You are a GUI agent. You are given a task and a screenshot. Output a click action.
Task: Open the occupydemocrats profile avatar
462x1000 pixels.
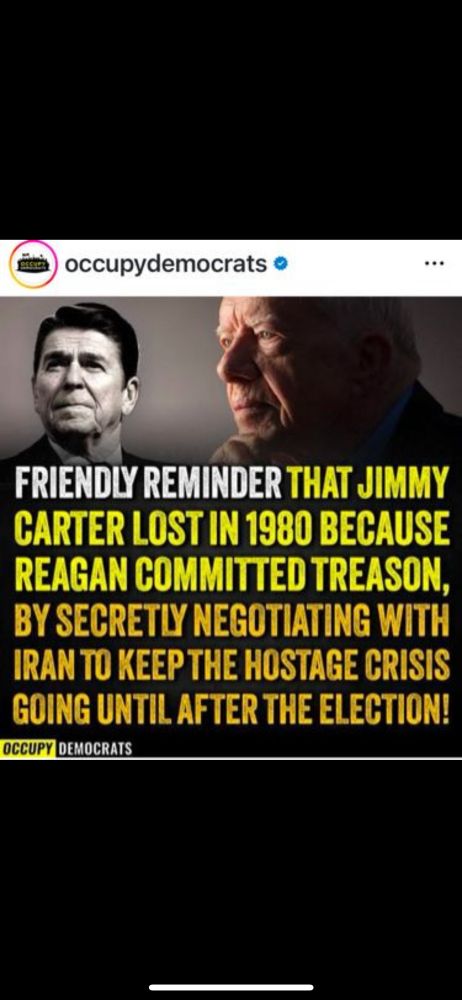pyautogui.click(x=34, y=264)
